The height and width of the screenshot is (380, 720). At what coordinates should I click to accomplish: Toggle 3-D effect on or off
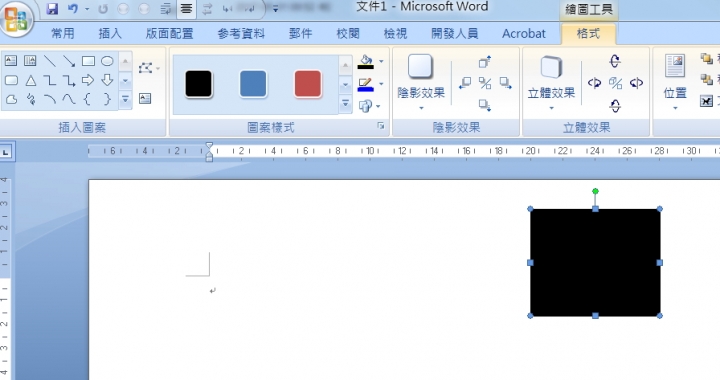pos(615,83)
